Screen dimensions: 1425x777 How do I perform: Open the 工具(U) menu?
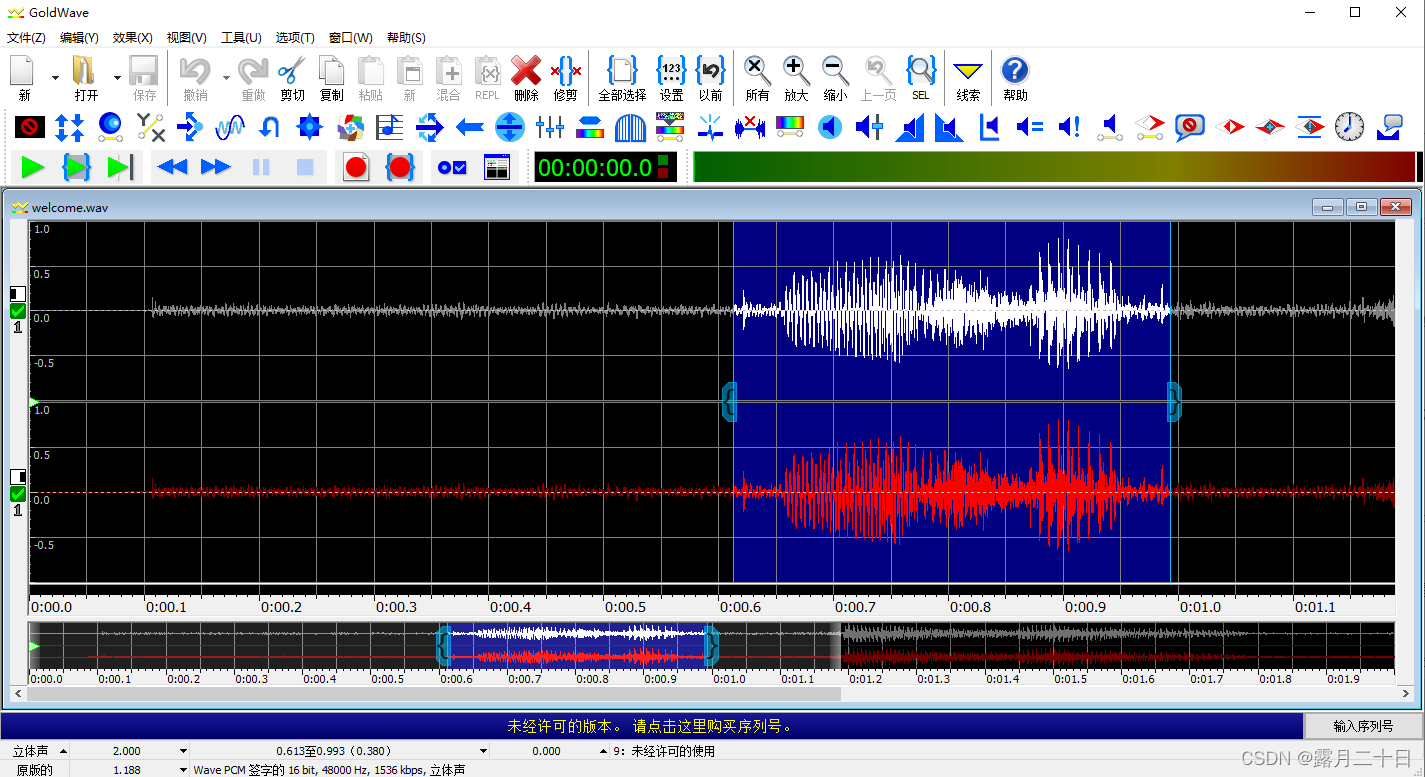(241, 37)
